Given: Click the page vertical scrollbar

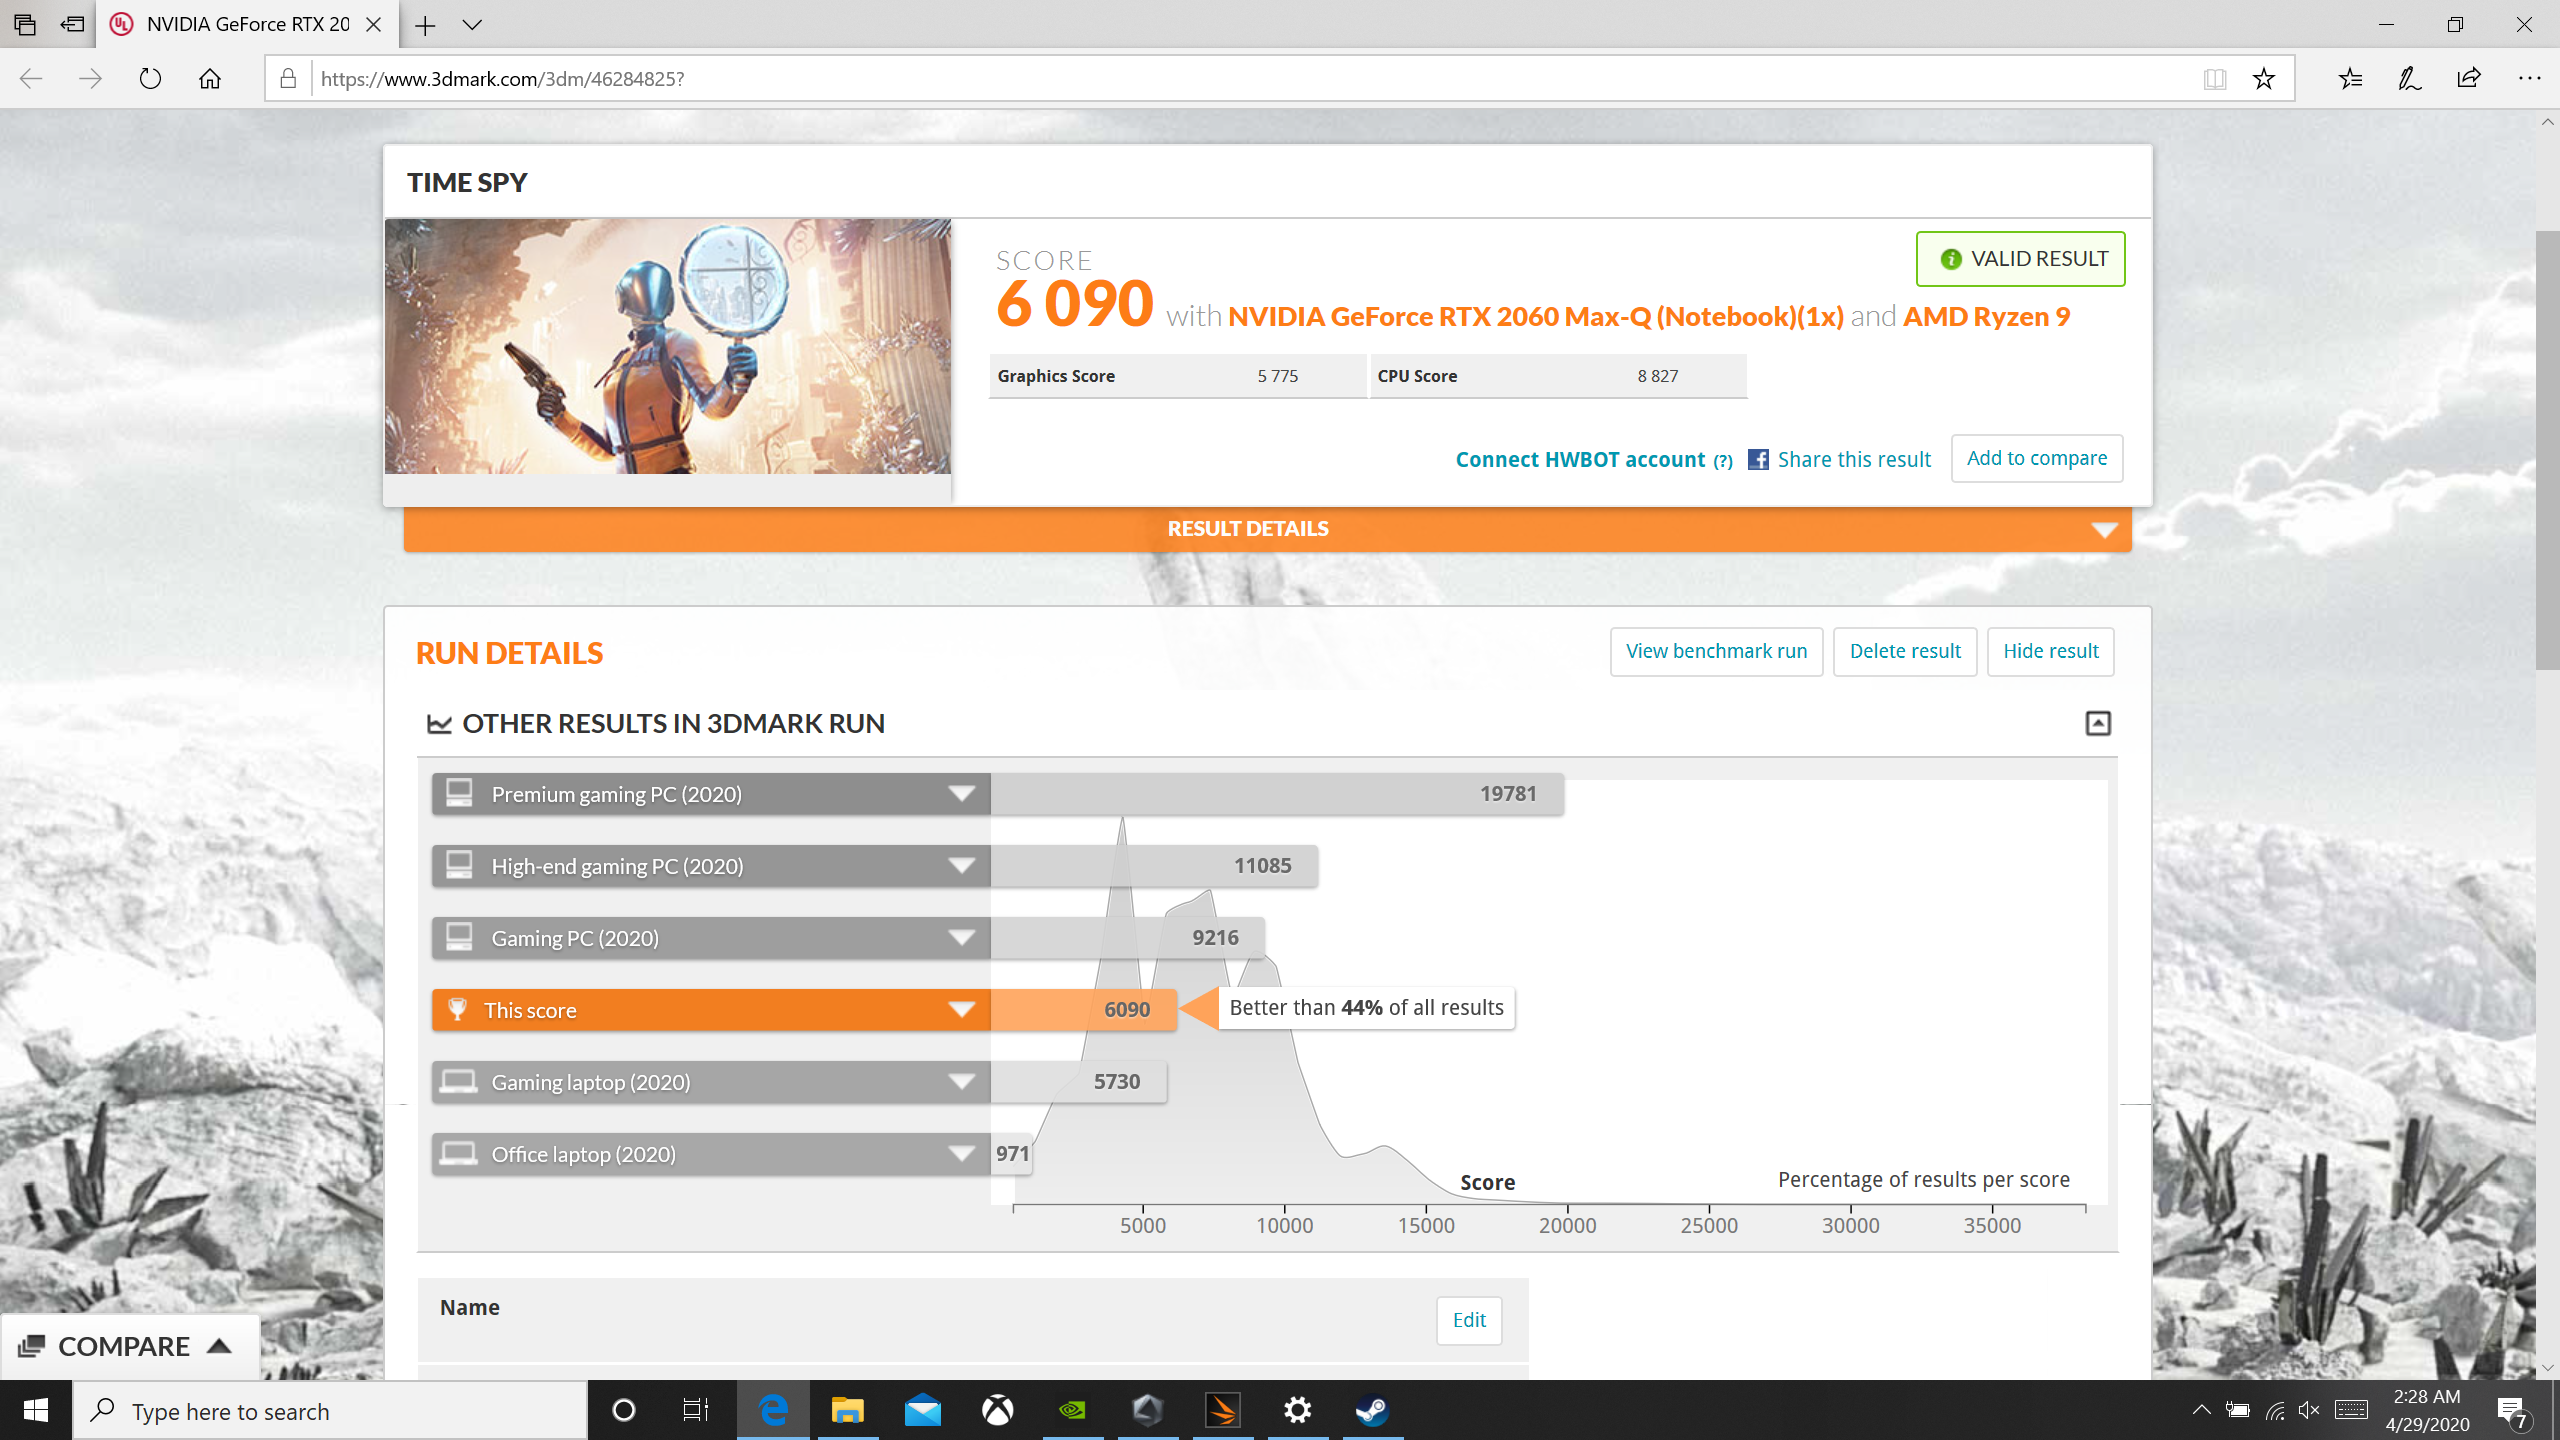Looking at the screenshot, I should pyautogui.click(x=2547, y=450).
